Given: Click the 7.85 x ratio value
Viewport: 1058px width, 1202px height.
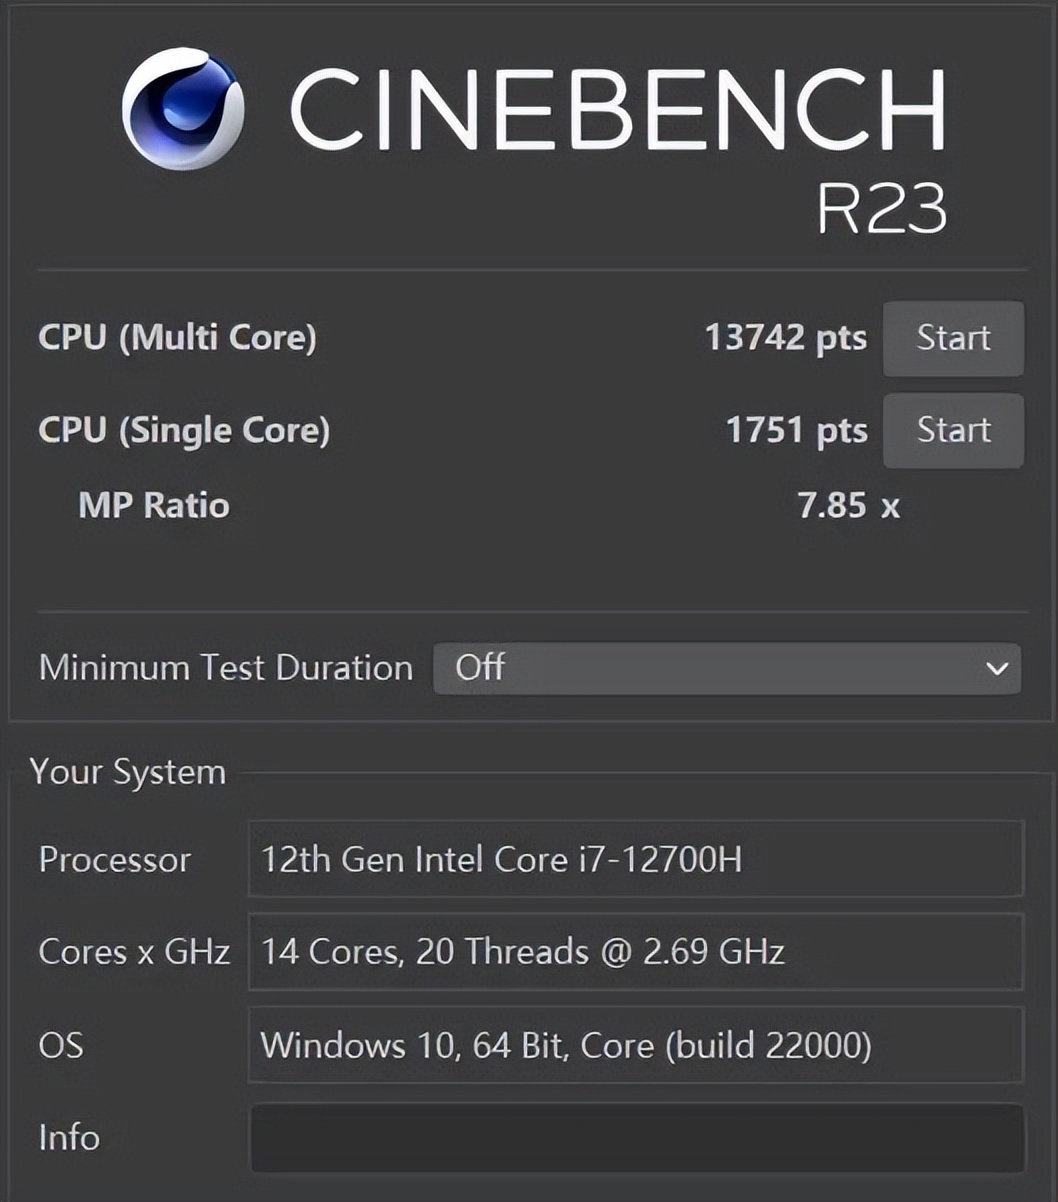Looking at the screenshot, I should click(x=848, y=506).
